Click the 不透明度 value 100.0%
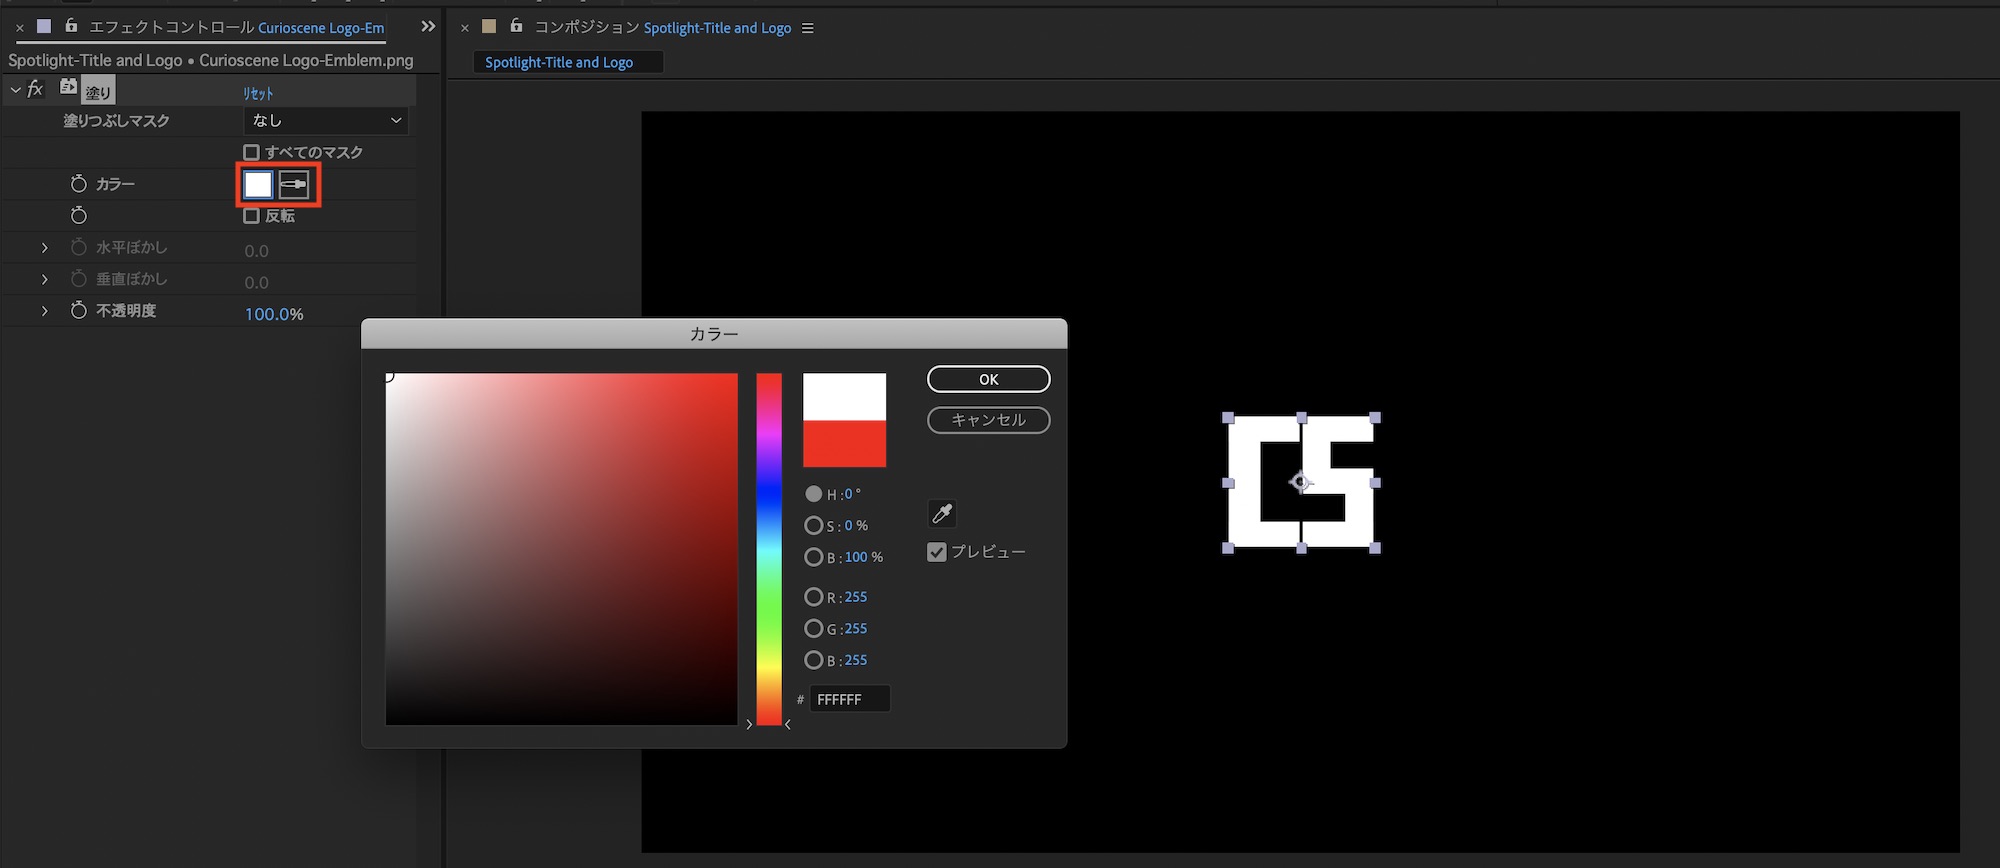 274,314
